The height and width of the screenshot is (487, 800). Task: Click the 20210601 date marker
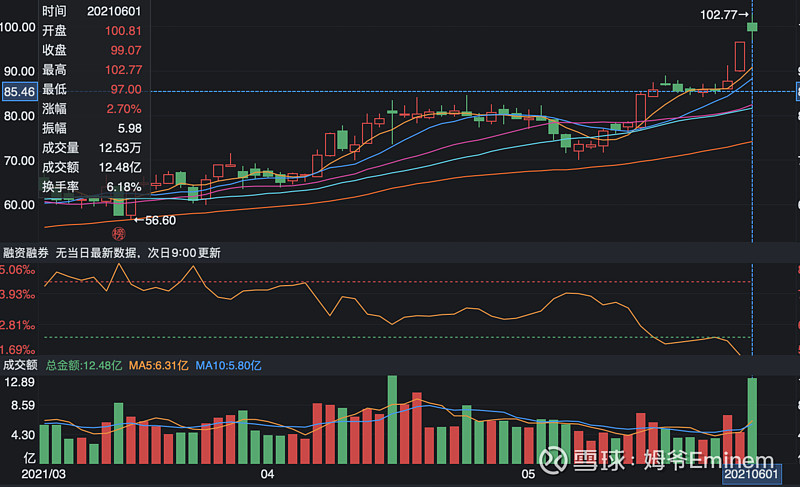click(x=751, y=474)
